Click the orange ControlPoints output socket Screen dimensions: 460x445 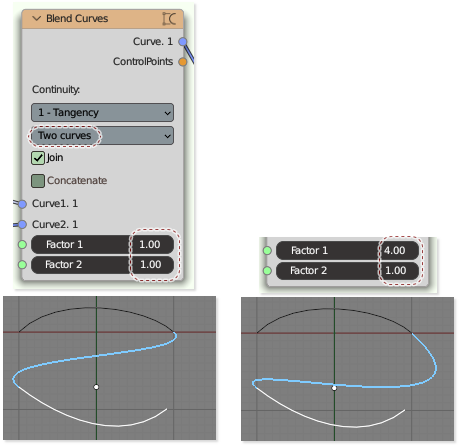click(182, 62)
